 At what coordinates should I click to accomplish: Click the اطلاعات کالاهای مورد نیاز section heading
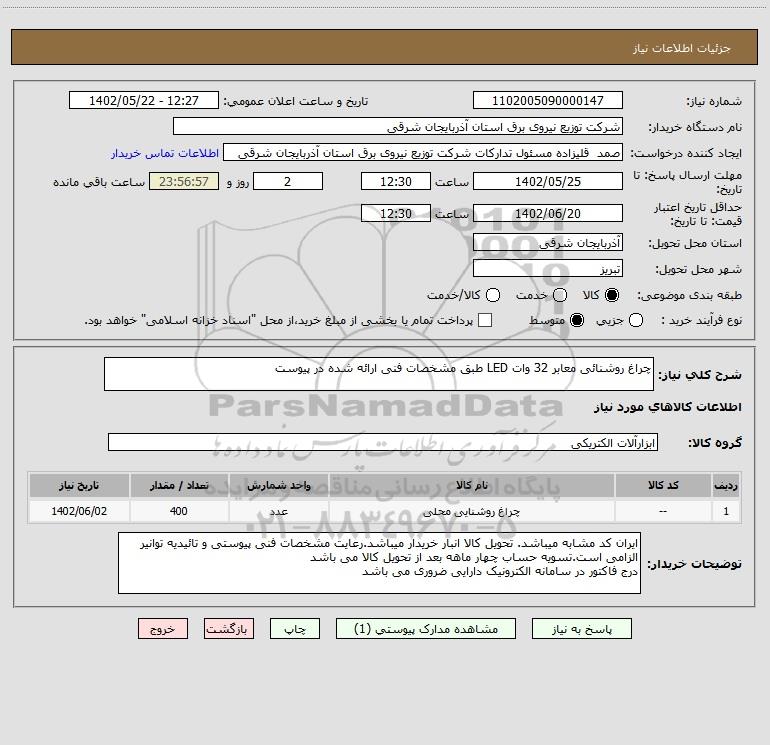pos(668,407)
